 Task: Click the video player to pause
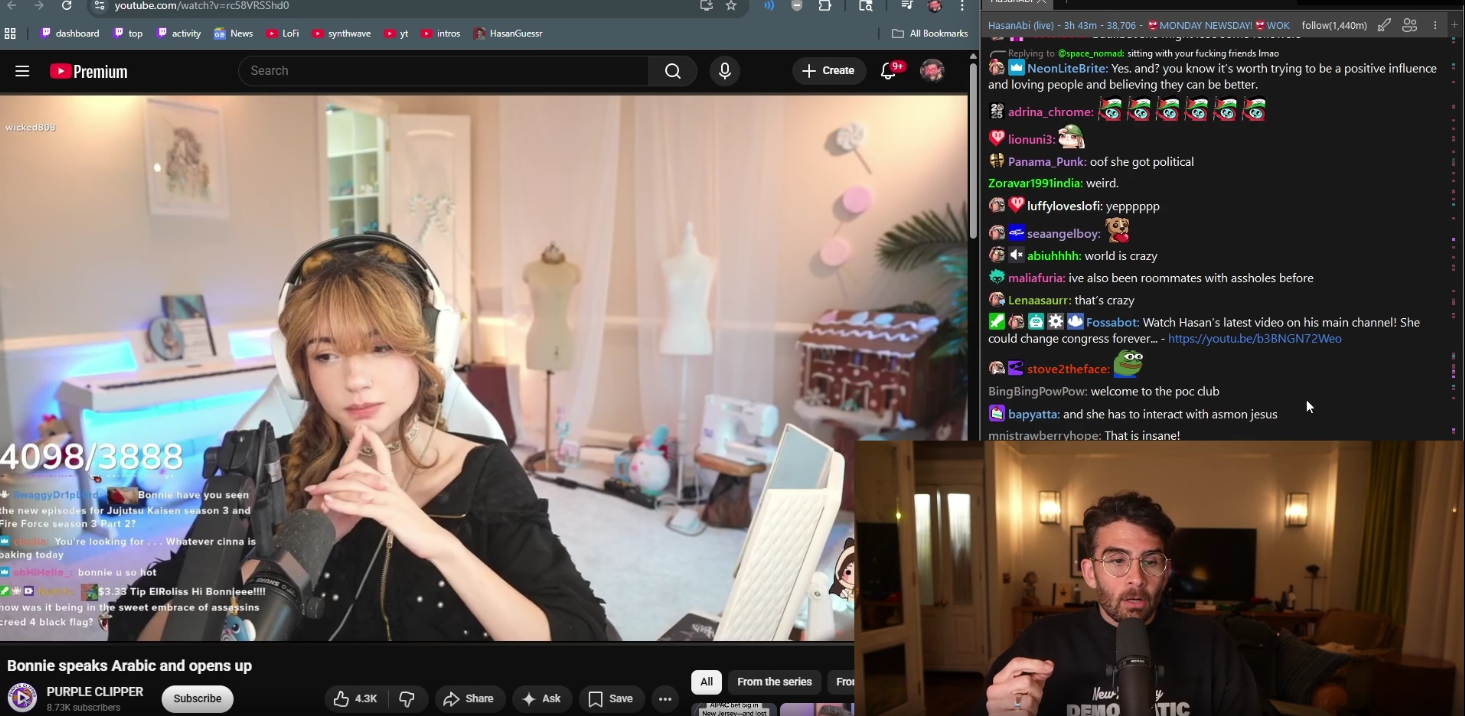coord(484,368)
